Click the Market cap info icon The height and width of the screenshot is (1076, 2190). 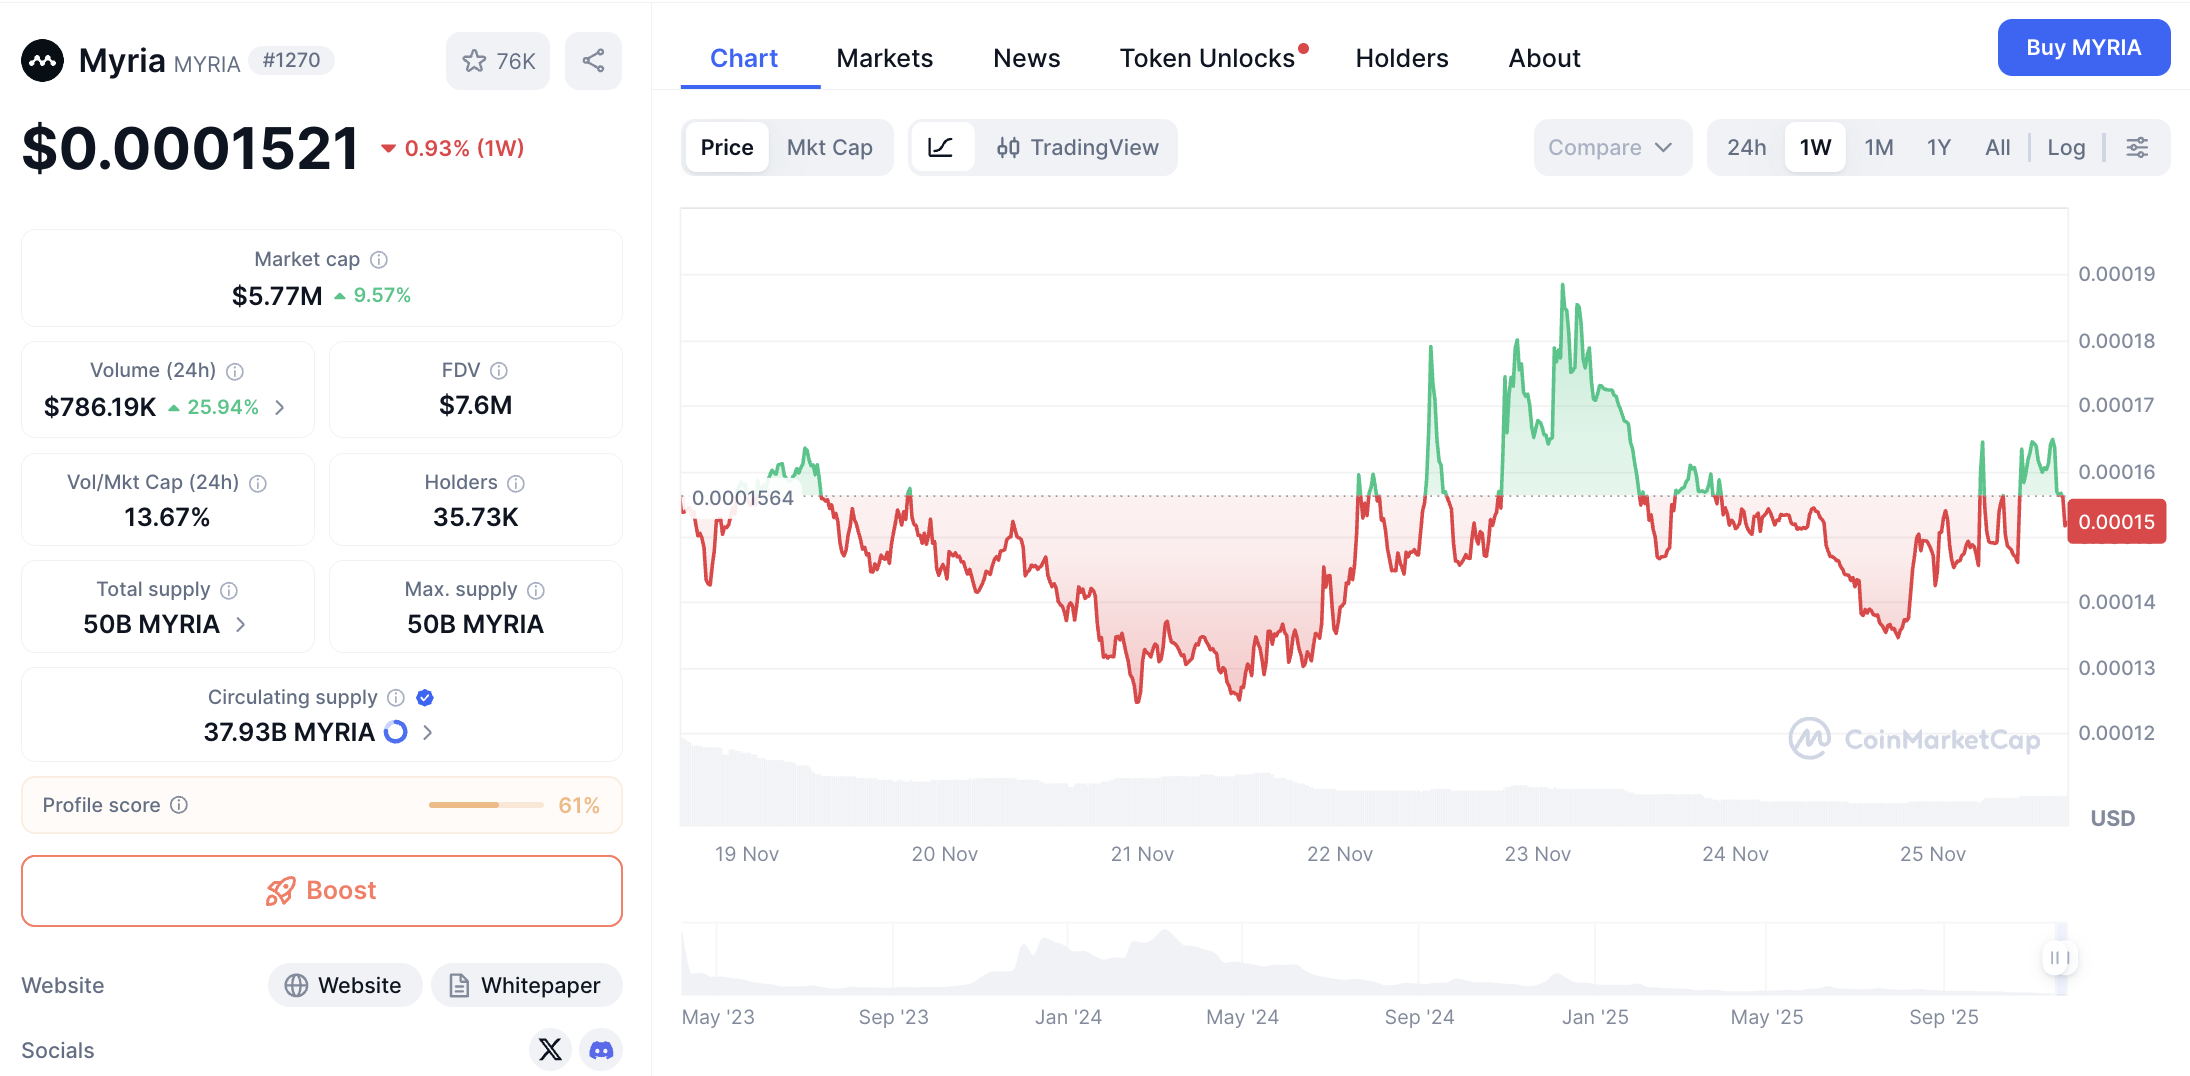click(x=379, y=260)
